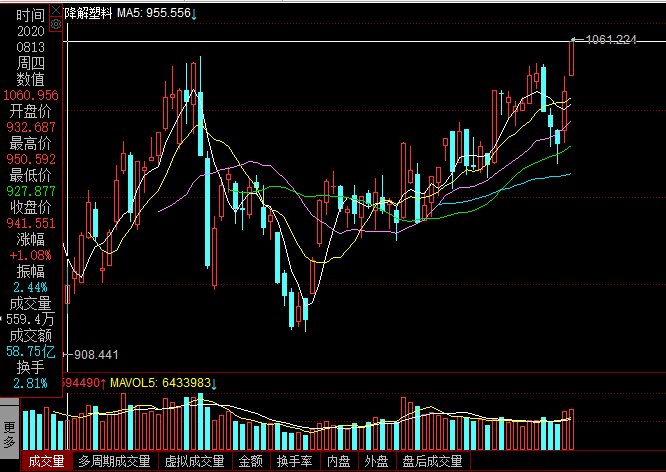Show the 换手率 indicator tab
Viewport: 666px width, 472px height.
pos(295,462)
